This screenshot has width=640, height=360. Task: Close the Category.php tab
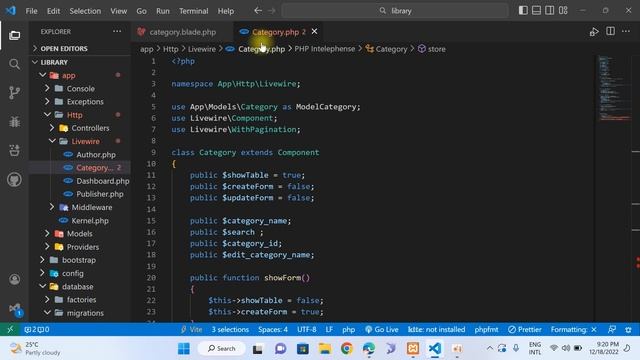tap(314, 31)
